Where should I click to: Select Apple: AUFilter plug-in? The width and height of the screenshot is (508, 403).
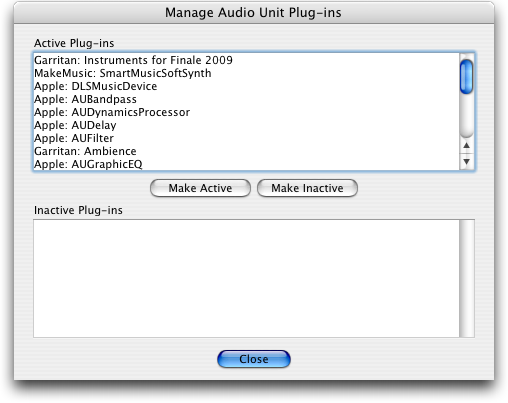(x=246, y=138)
